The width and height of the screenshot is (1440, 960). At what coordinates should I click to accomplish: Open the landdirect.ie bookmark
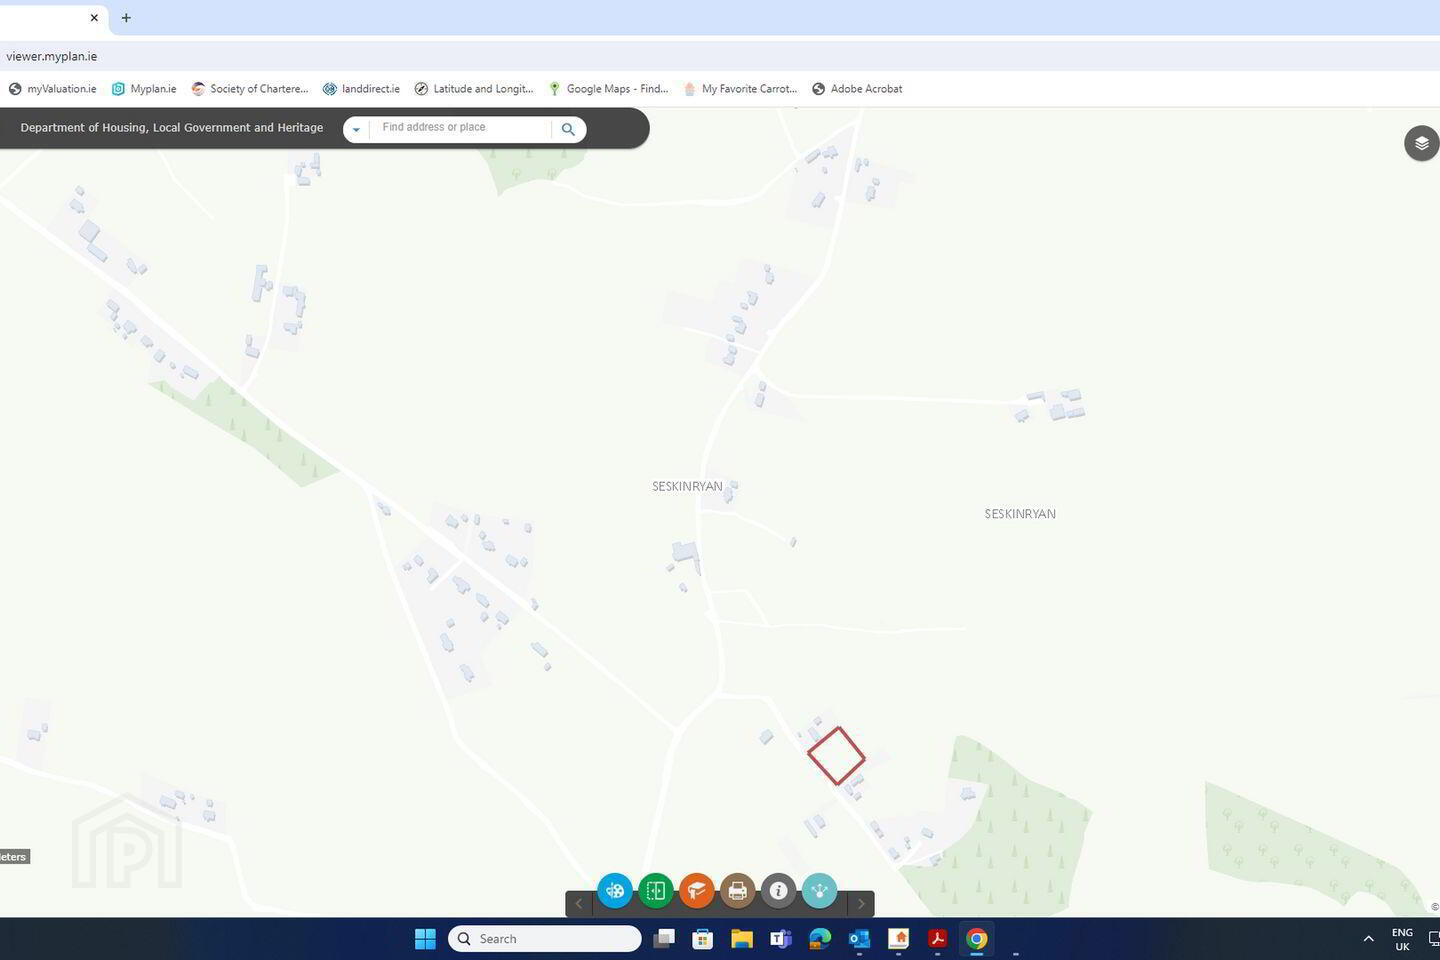(361, 89)
